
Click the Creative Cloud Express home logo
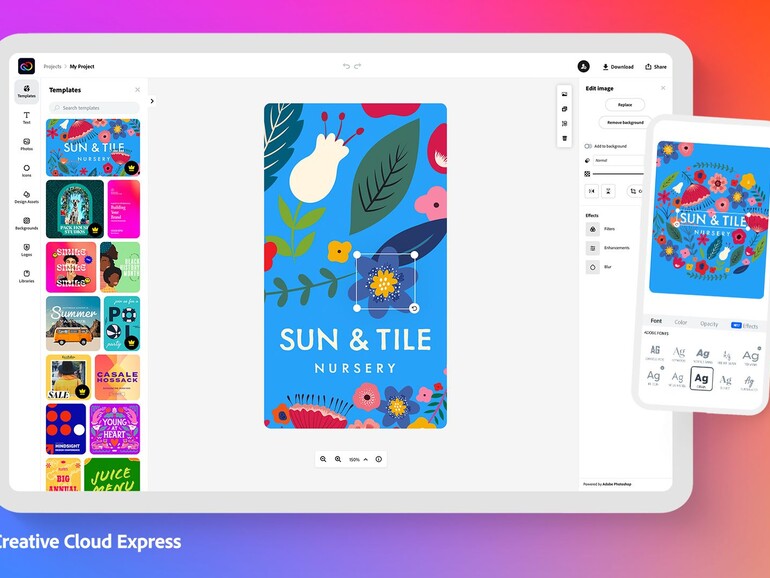[x=27, y=66]
